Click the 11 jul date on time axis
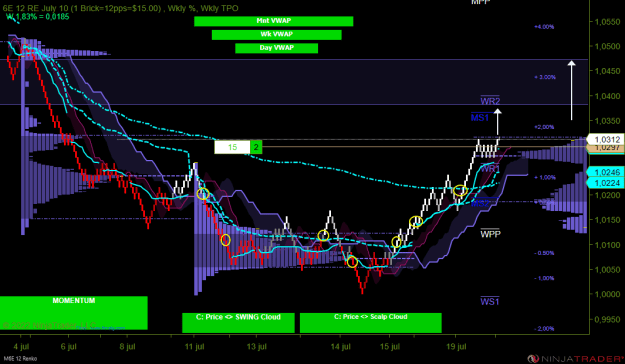Screen dimensions: 625x364 [195, 346]
